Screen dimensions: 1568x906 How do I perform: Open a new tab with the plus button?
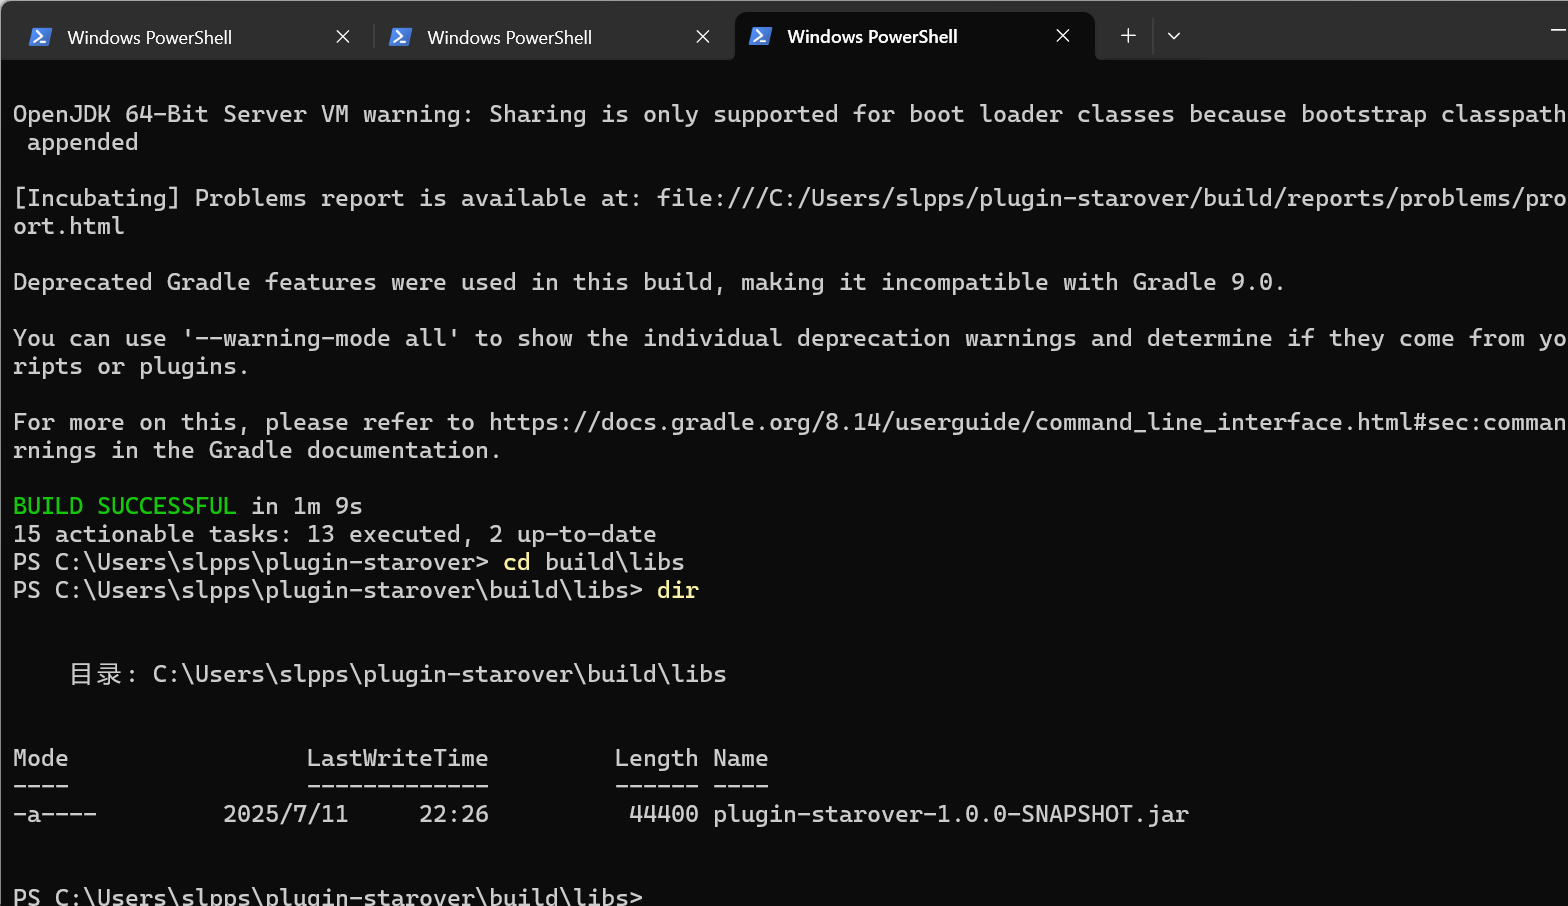coord(1128,36)
